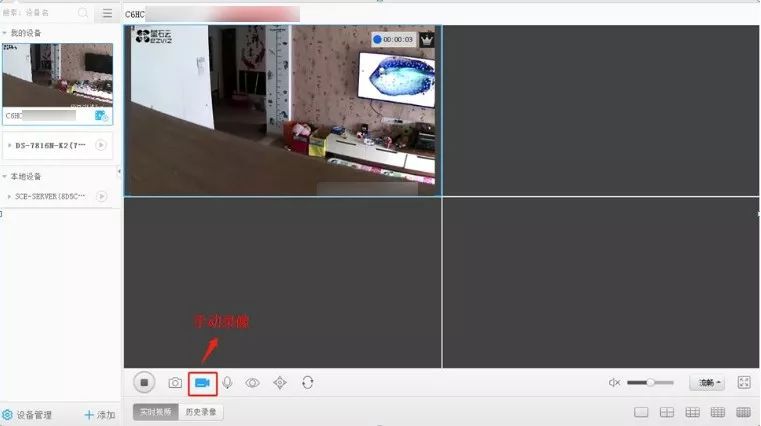Switch to the largest grid layout

coord(743,412)
